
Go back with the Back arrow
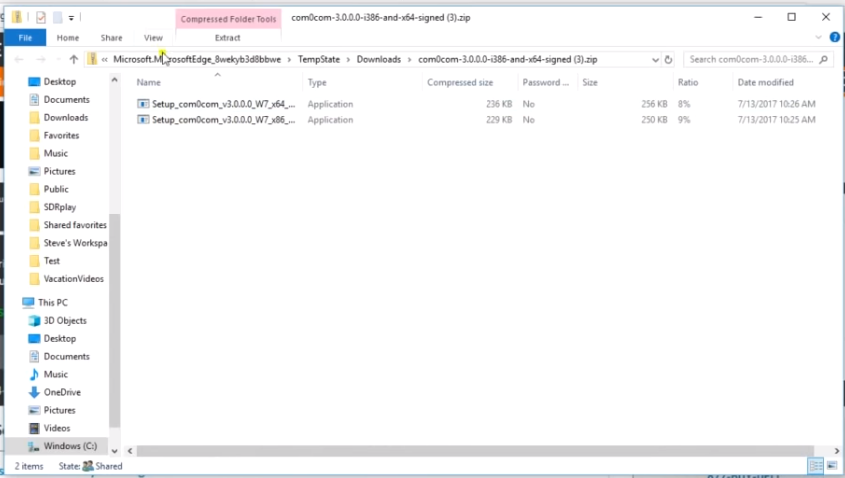point(19,59)
